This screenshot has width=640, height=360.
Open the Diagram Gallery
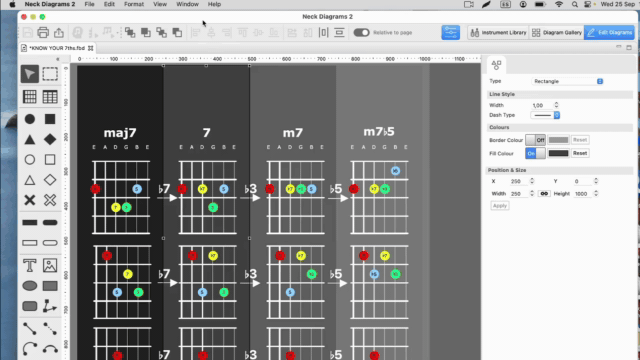point(557,33)
